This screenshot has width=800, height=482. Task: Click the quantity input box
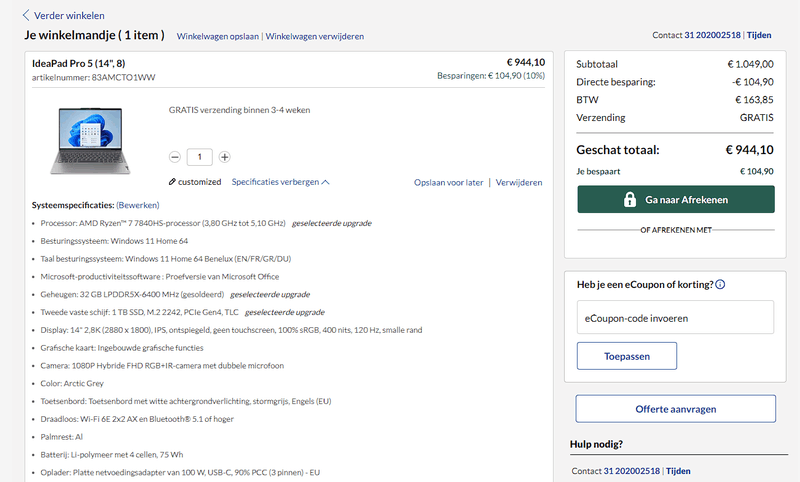[x=199, y=157]
